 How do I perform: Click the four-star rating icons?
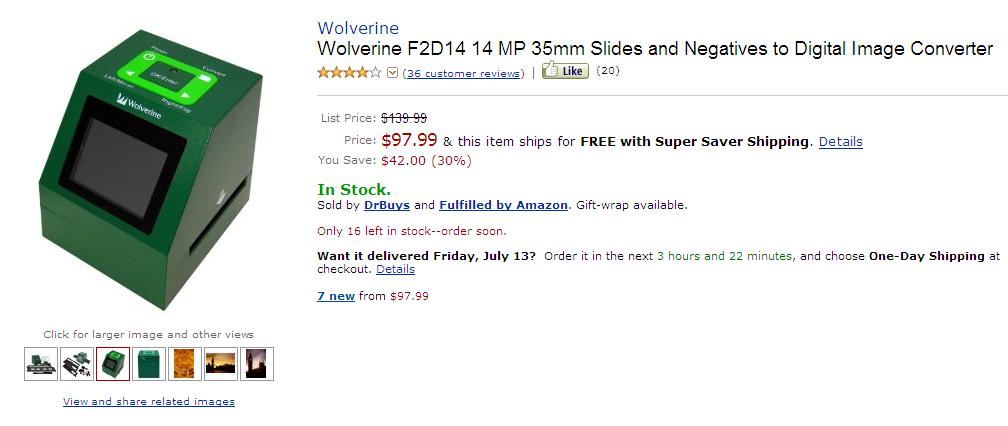point(349,72)
